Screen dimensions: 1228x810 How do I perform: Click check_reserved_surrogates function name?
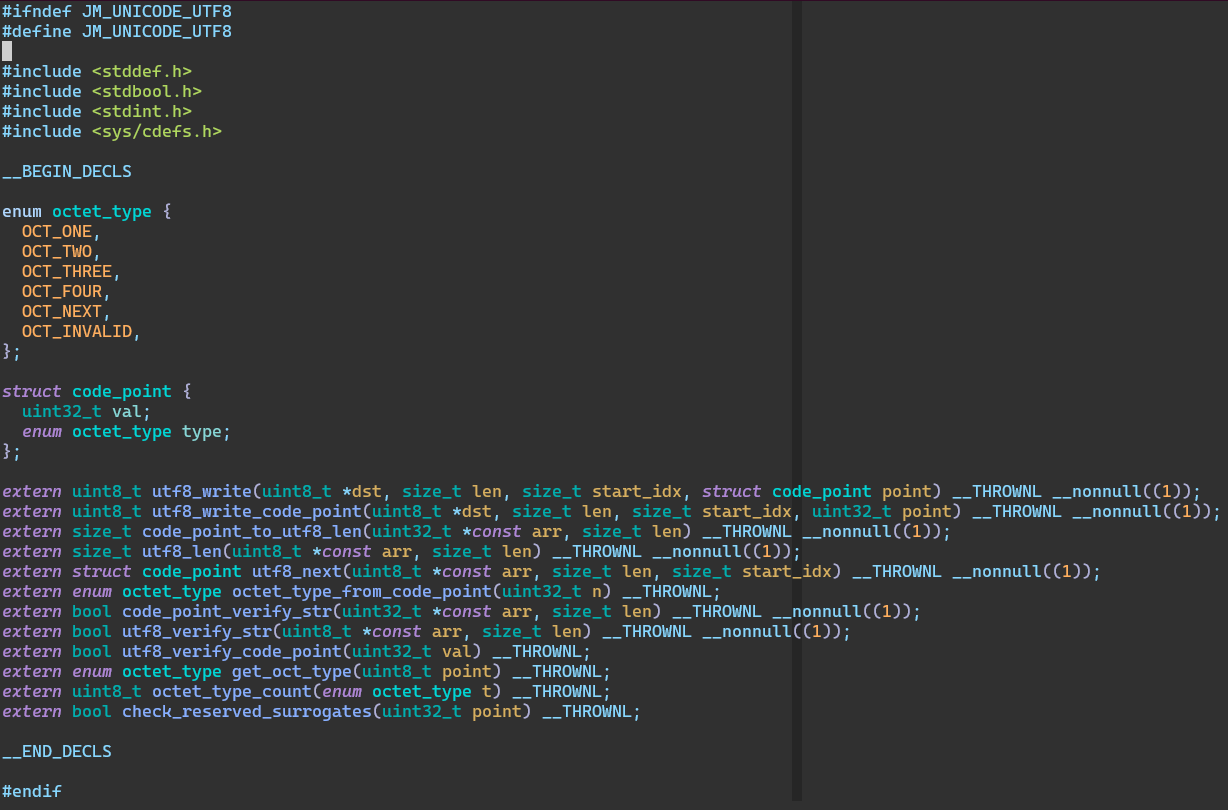click(x=247, y=711)
